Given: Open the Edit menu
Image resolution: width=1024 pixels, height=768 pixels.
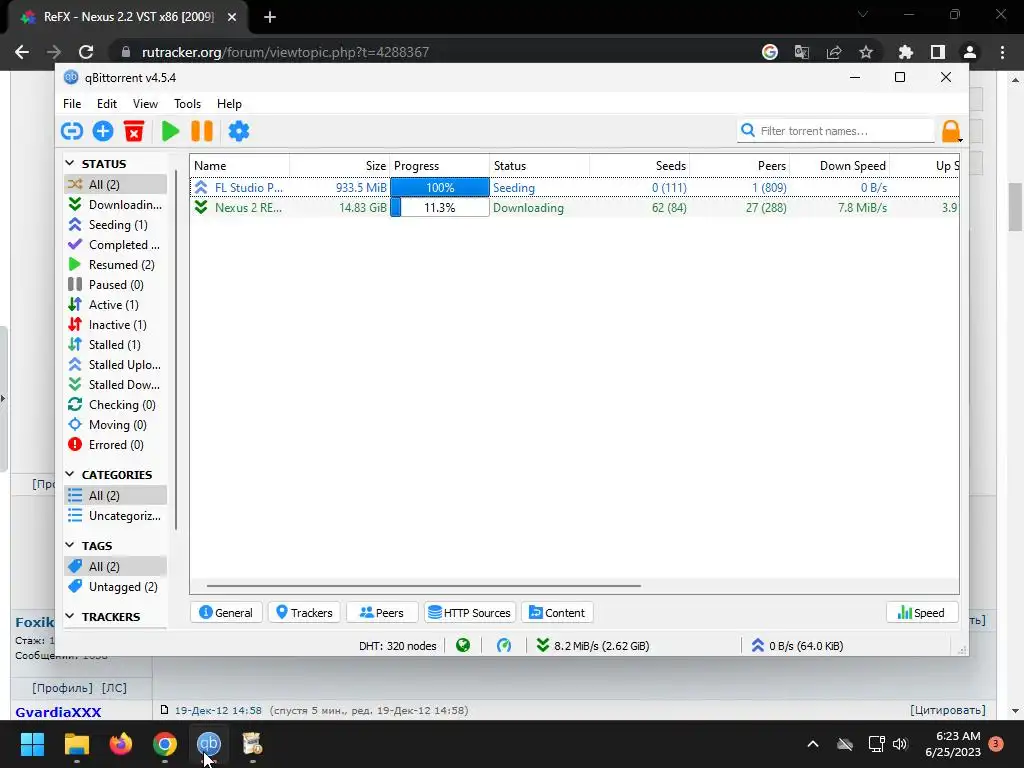Looking at the screenshot, I should pos(106,104).
